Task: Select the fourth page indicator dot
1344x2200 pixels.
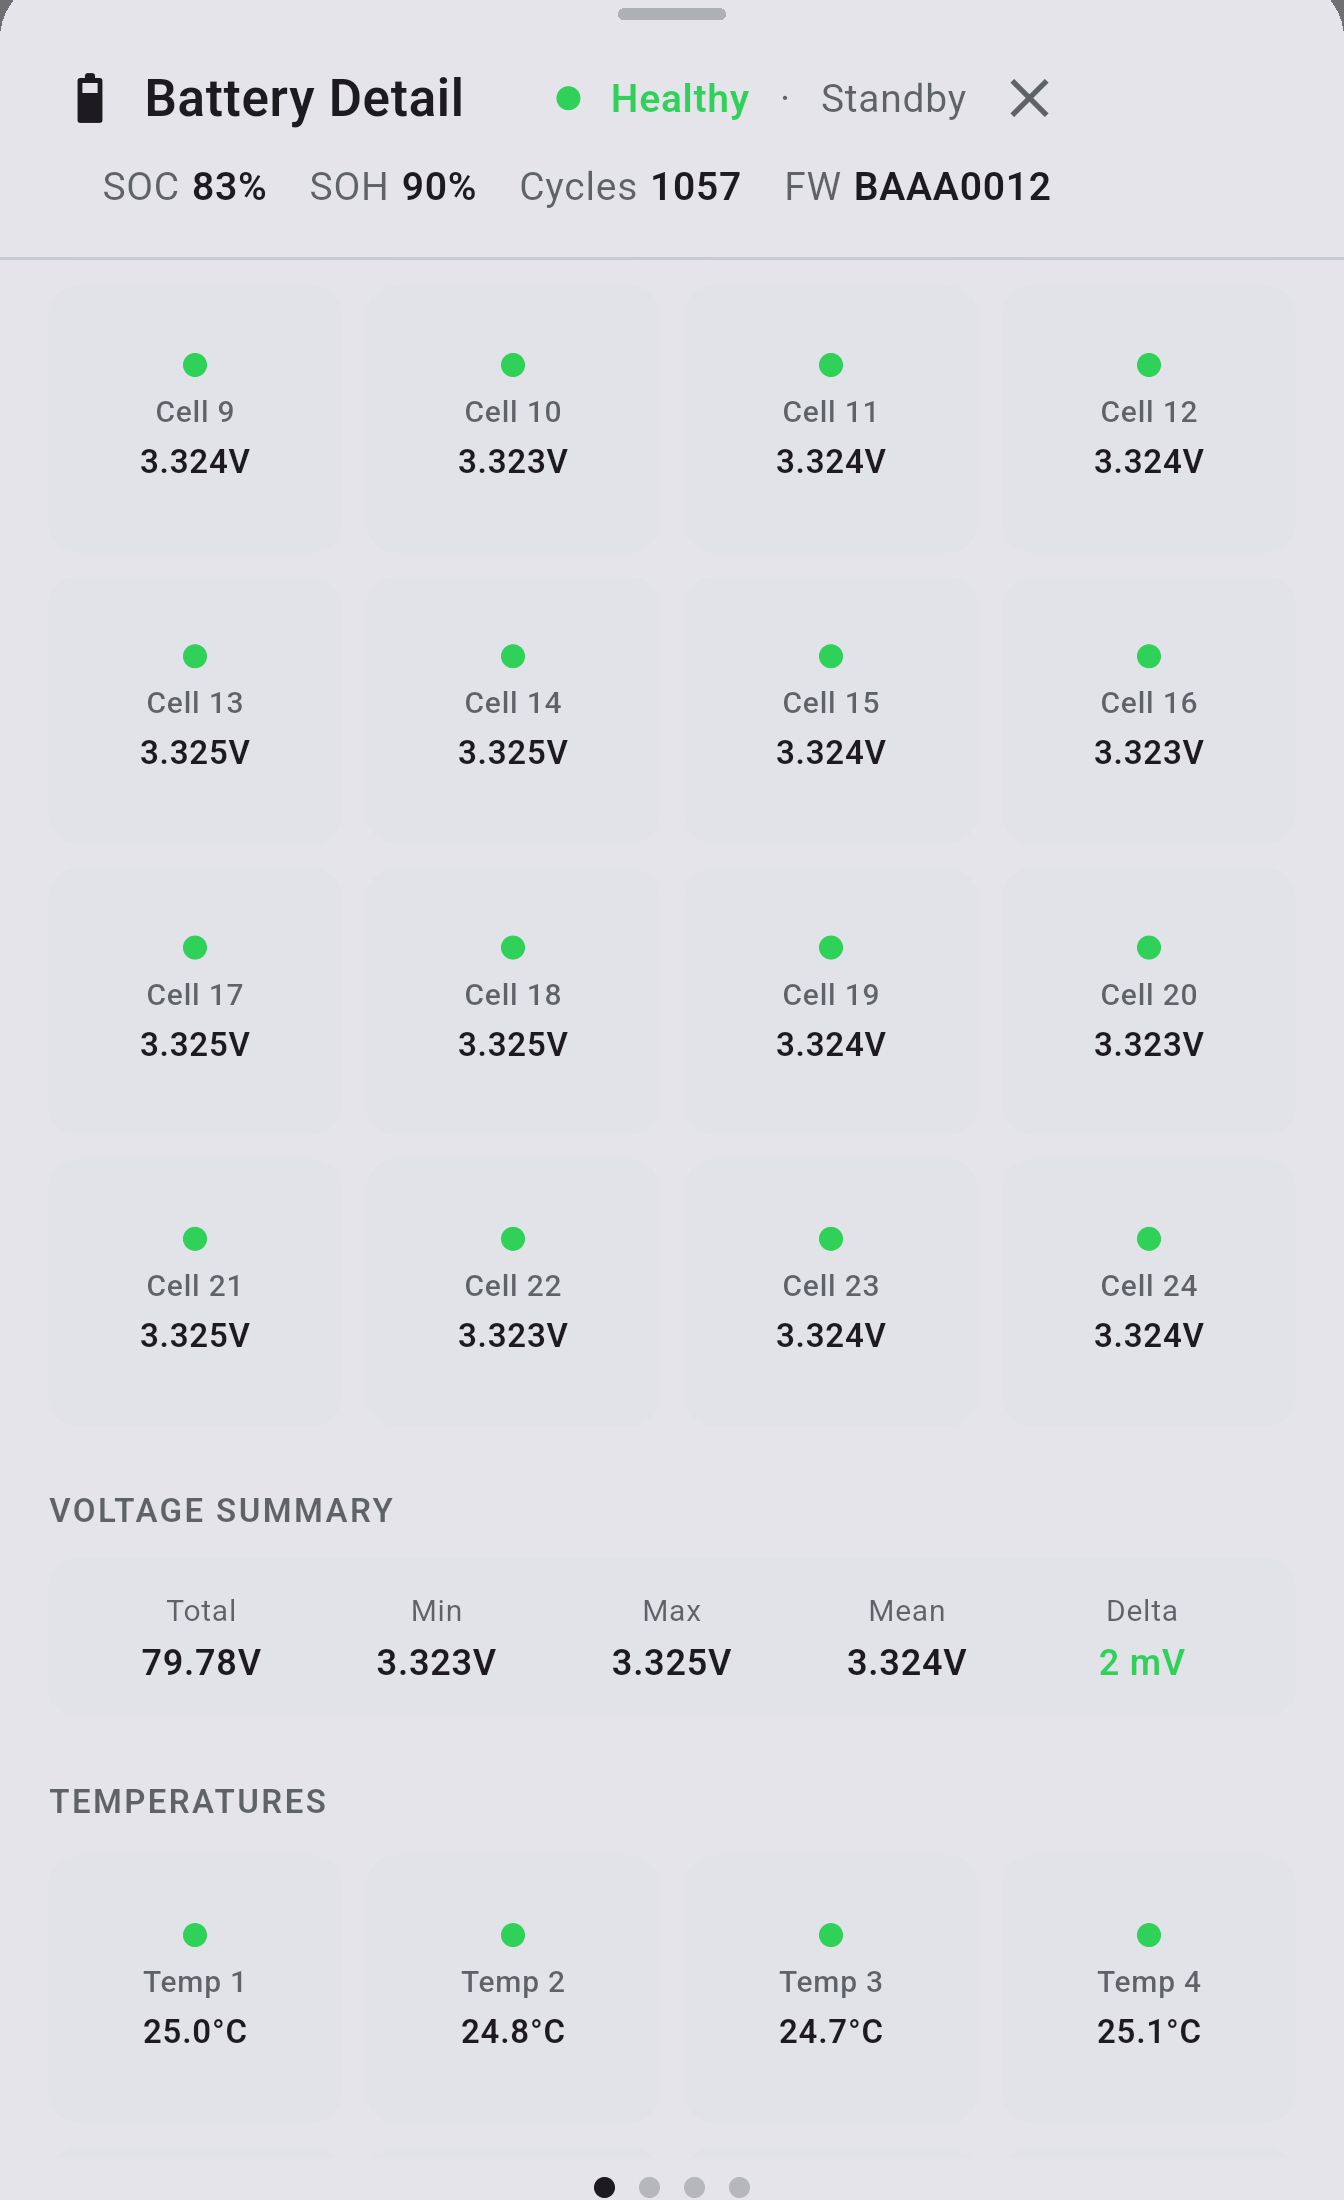Action: point(740,2187)
